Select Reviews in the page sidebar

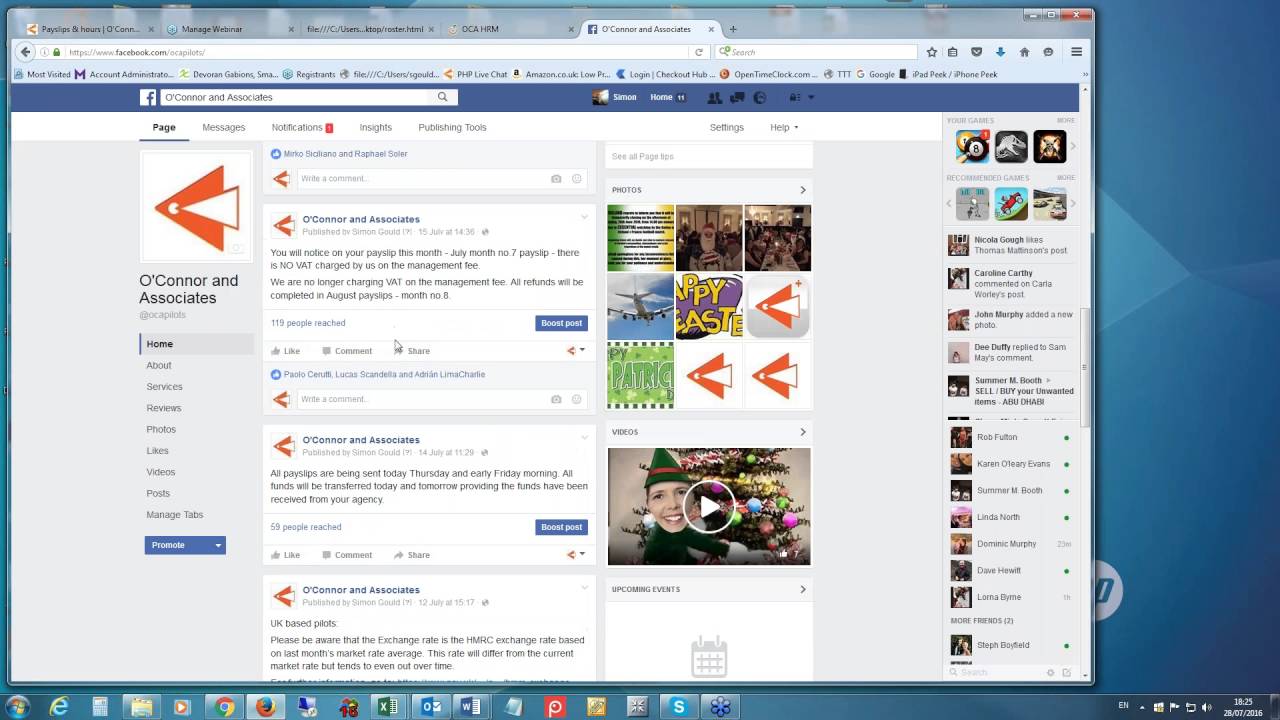164,408
